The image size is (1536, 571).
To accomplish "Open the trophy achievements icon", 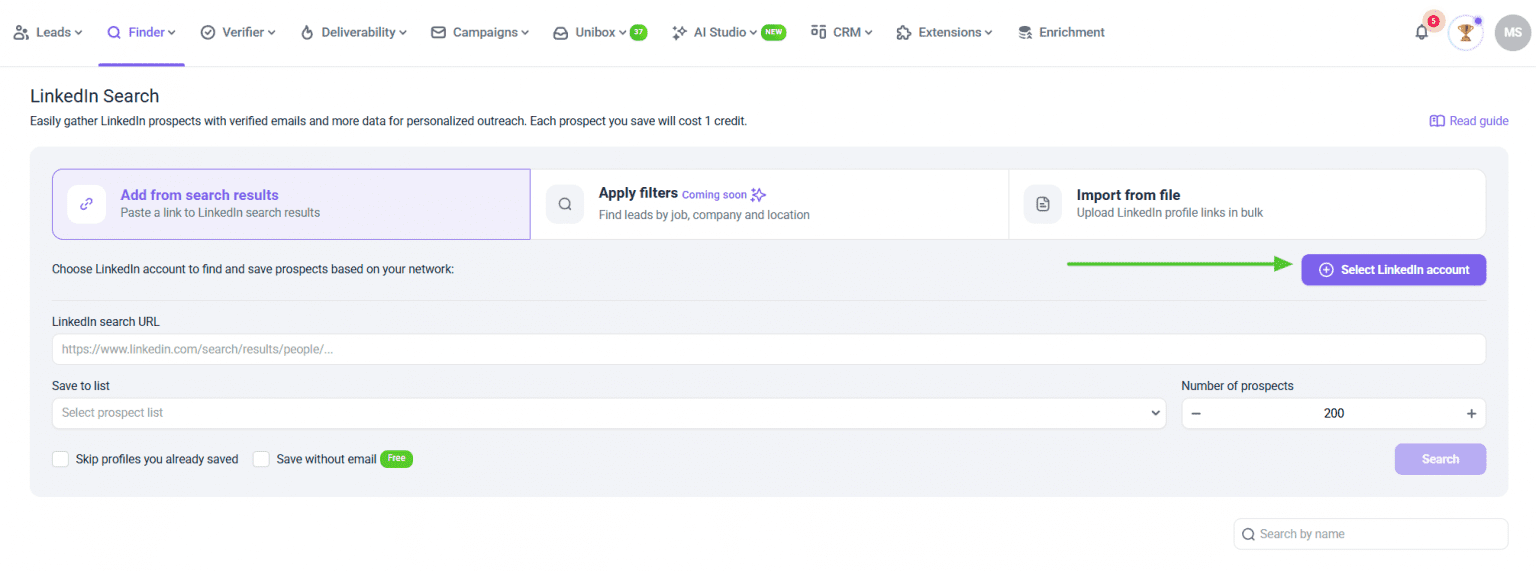I will 1465,32.
